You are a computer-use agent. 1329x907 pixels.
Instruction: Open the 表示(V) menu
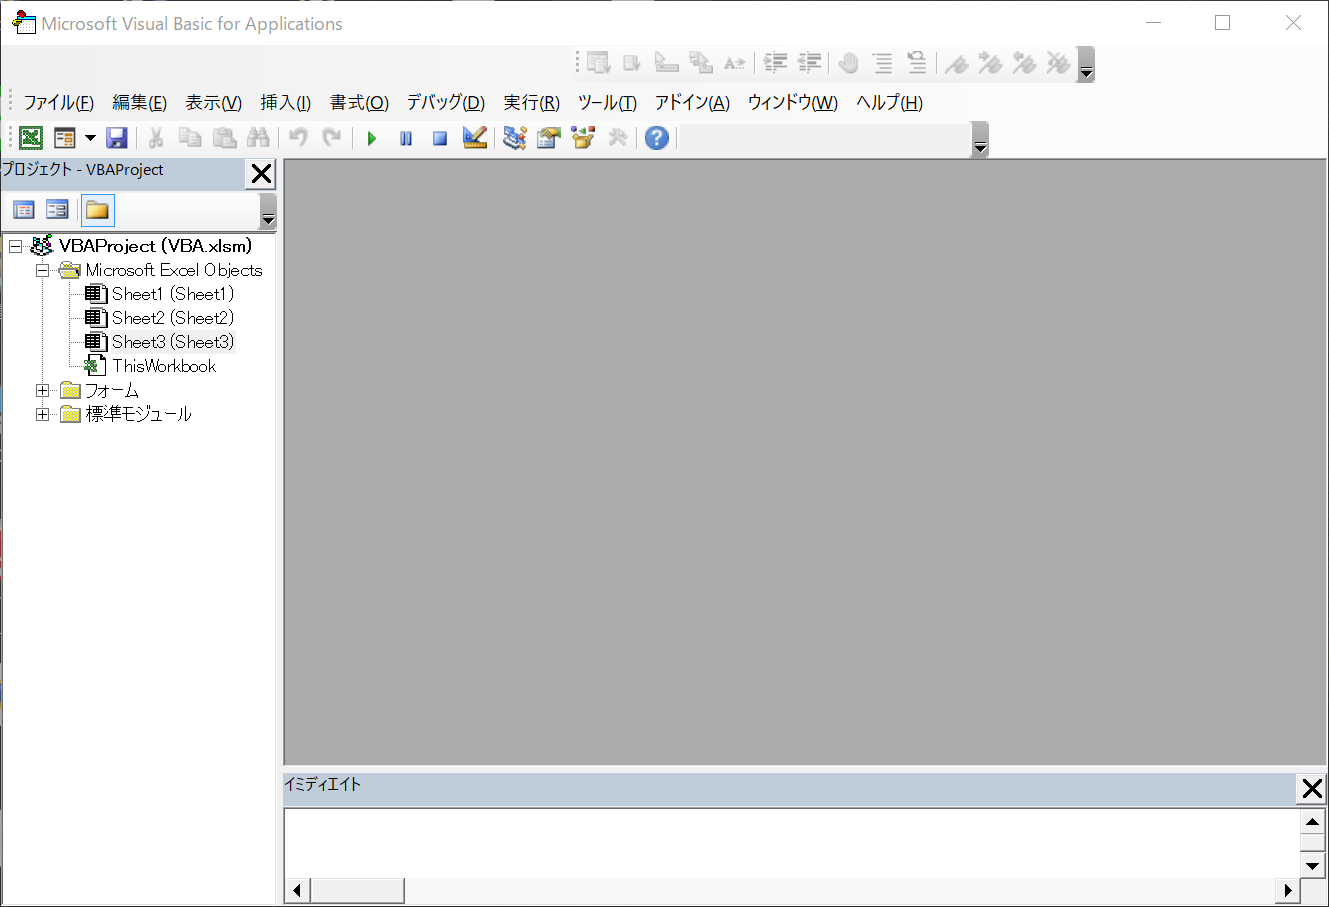(213, 102)
